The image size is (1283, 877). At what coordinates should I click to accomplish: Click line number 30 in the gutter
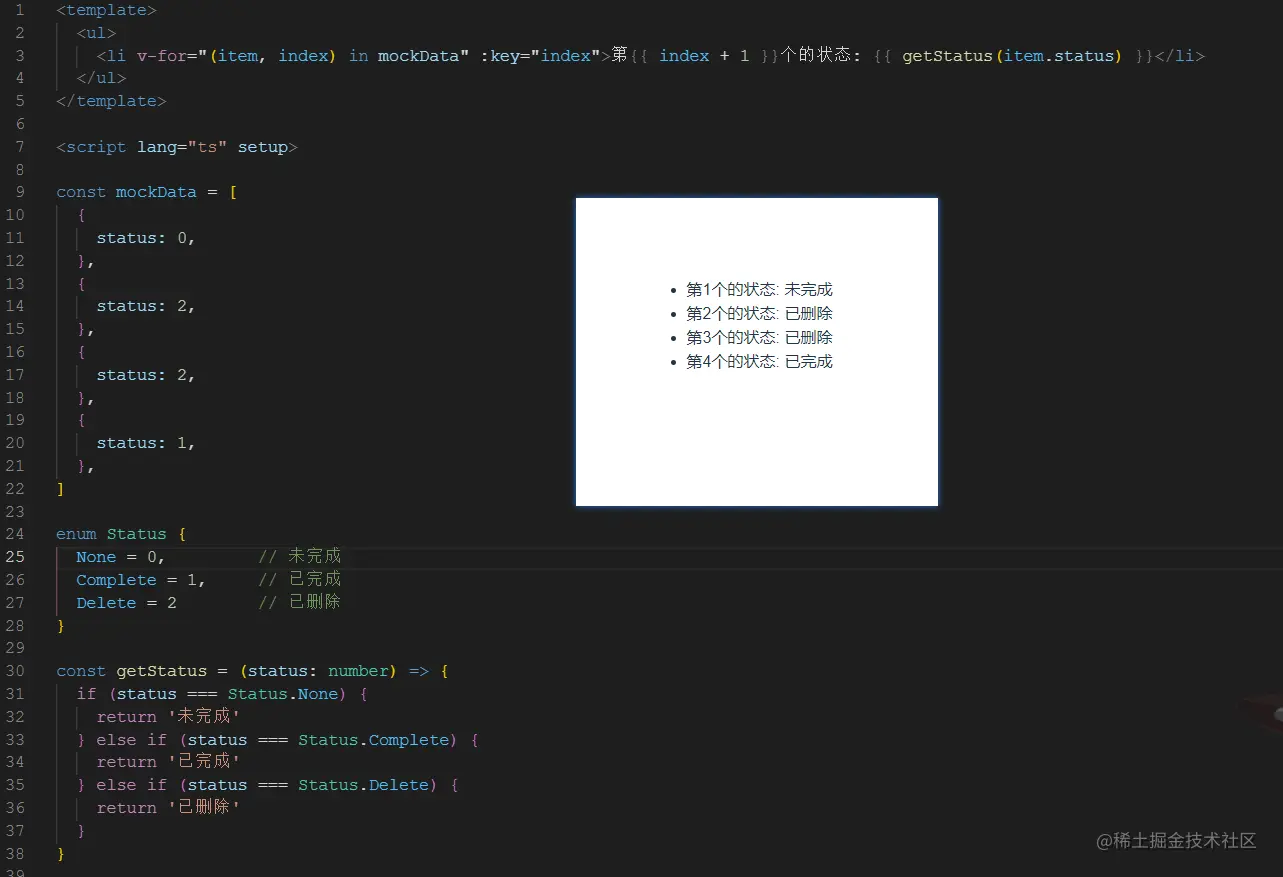click(14, 671)
